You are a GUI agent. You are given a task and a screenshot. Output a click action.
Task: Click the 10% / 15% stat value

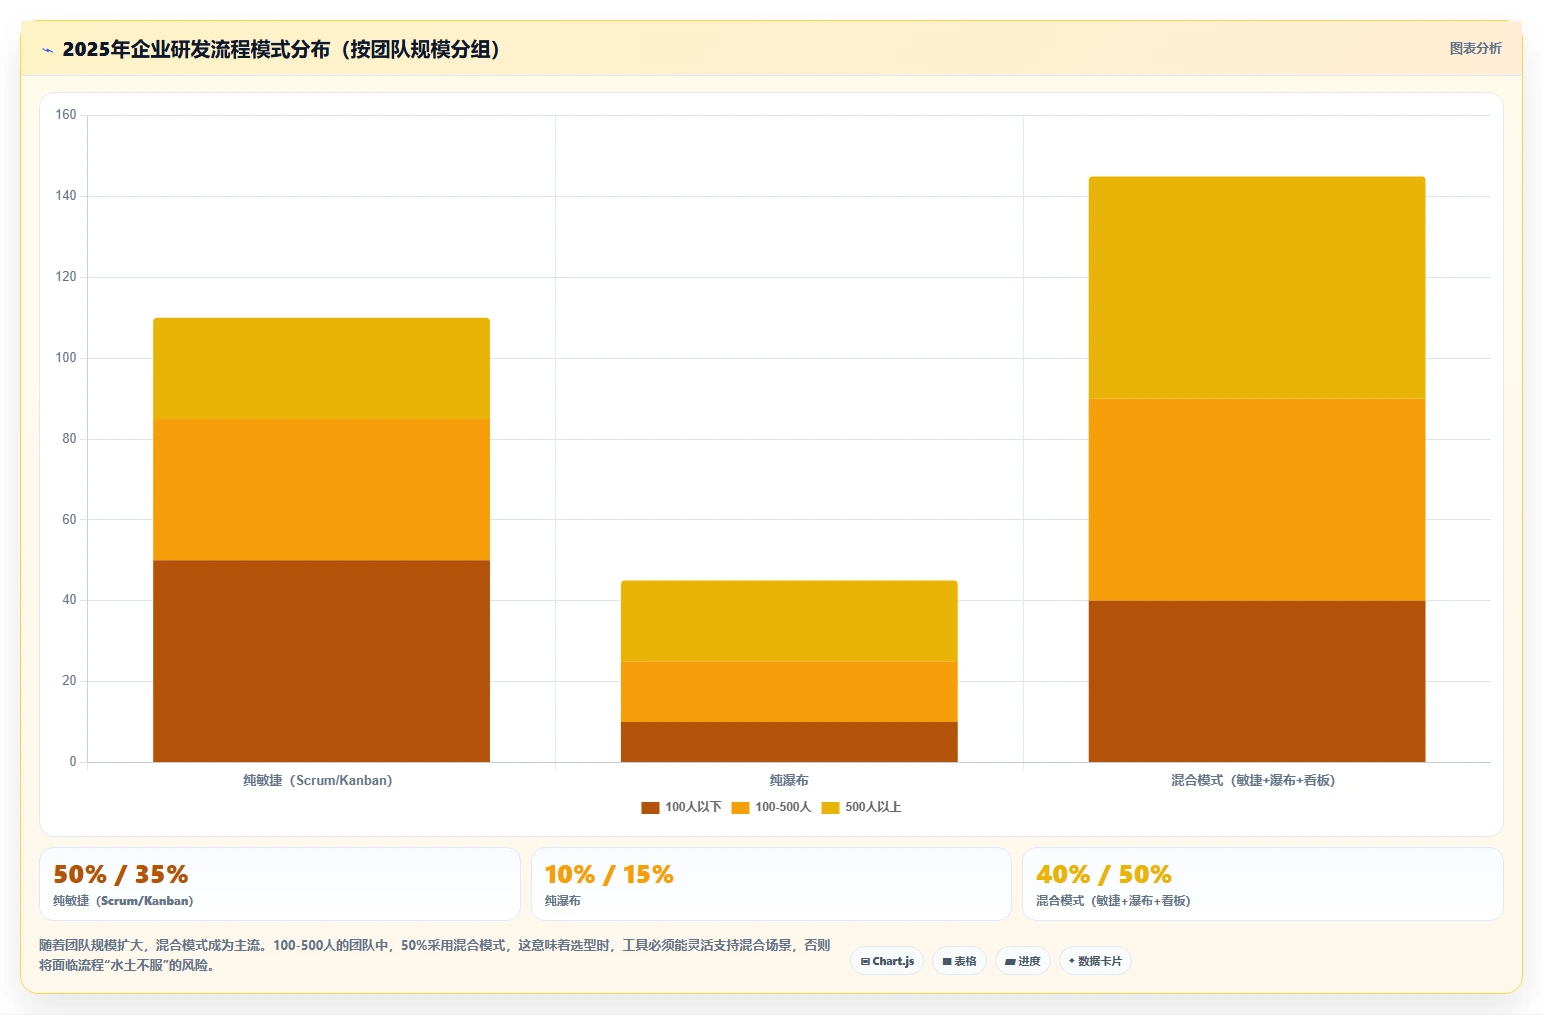click(609, 874)
